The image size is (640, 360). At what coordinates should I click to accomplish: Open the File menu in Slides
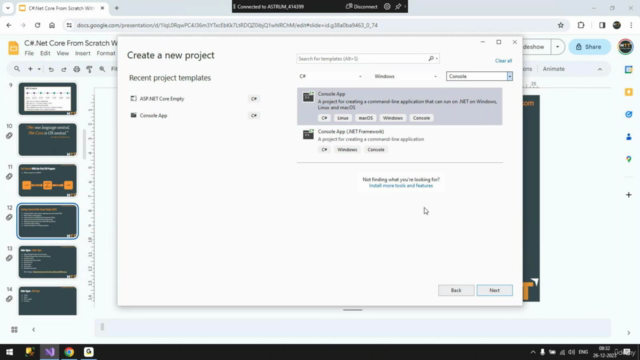pos(29,53)
